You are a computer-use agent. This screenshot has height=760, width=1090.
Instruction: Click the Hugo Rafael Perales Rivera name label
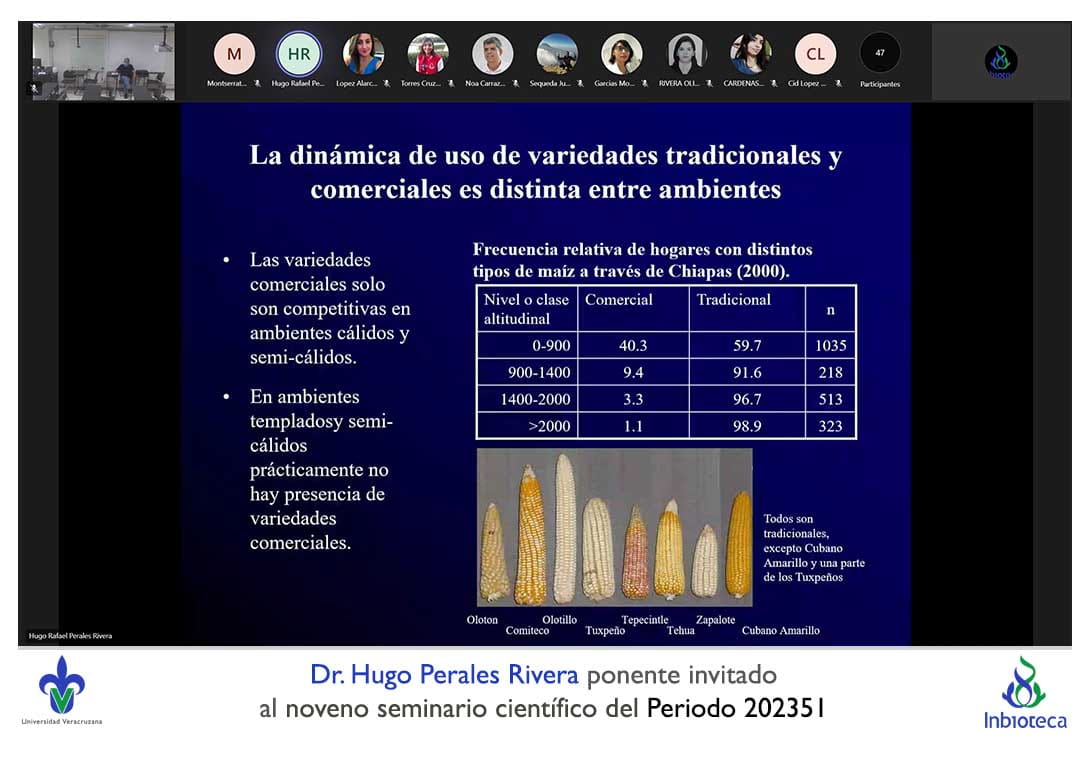[70, 636]
